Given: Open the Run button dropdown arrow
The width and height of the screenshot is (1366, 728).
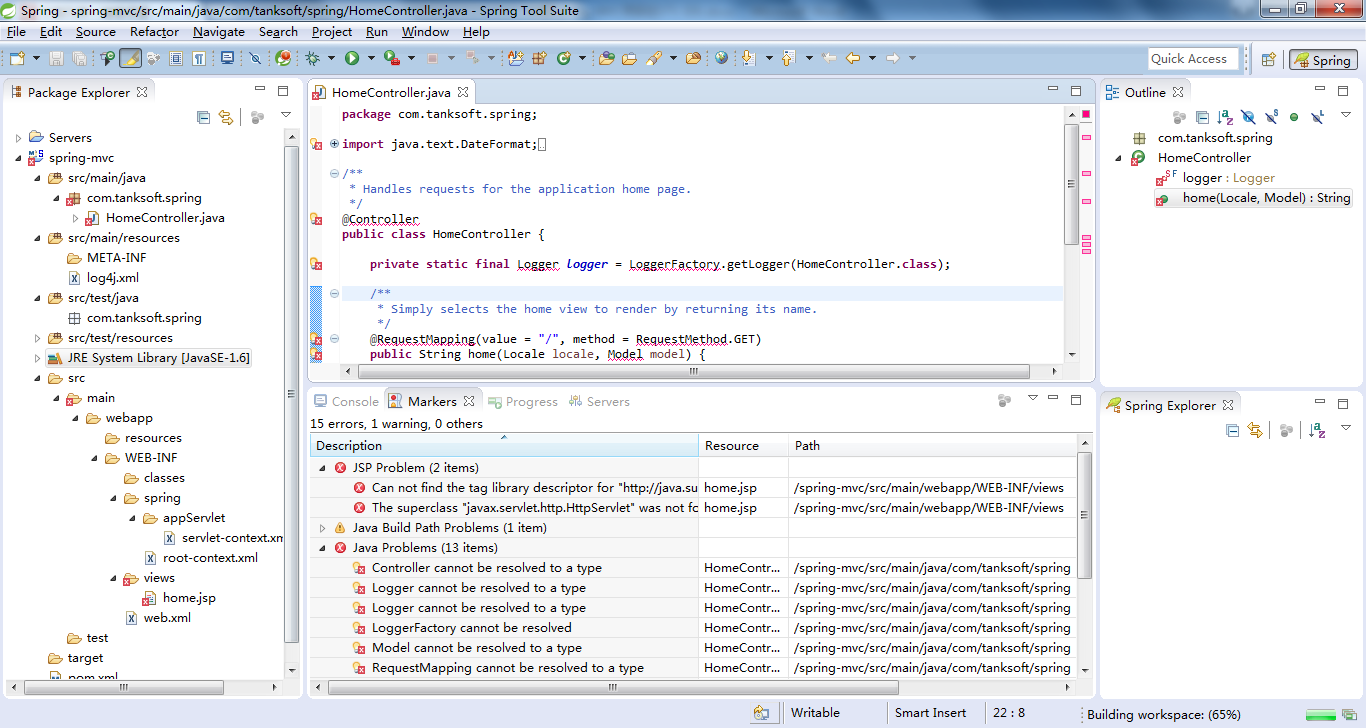Looking at the screenshot, I should click(370, 58).
